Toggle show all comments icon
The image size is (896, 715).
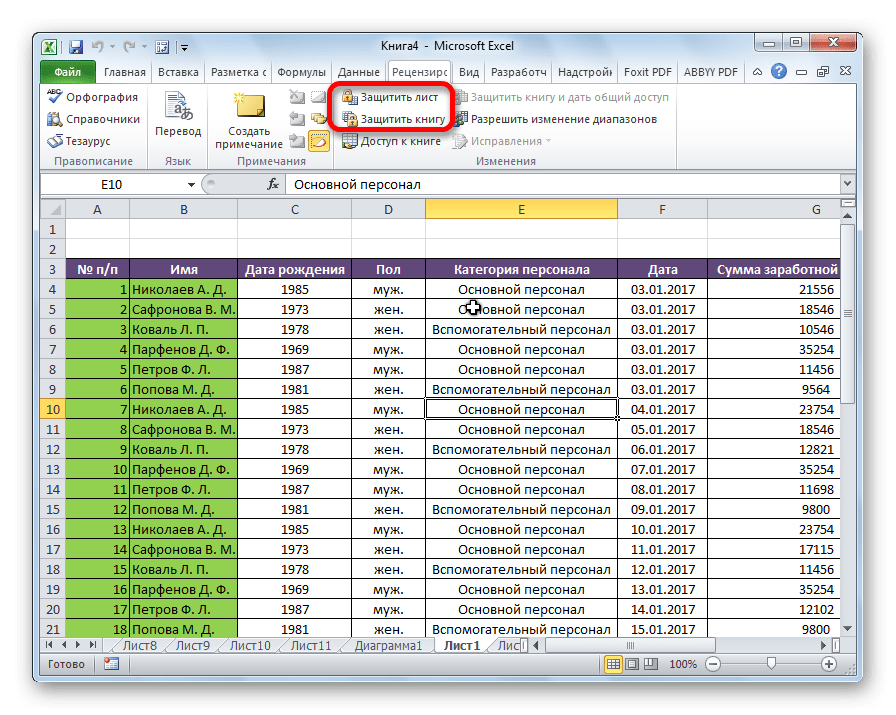[x=318, y=119]
